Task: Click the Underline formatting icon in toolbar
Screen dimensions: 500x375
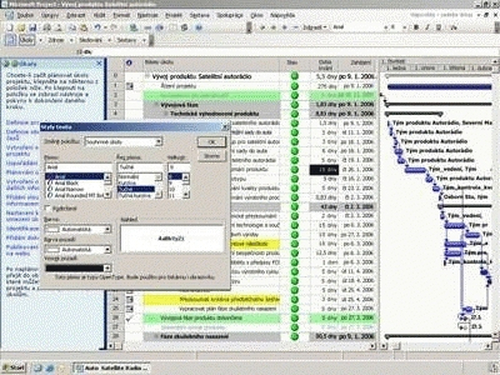Action: pos(439,27)
